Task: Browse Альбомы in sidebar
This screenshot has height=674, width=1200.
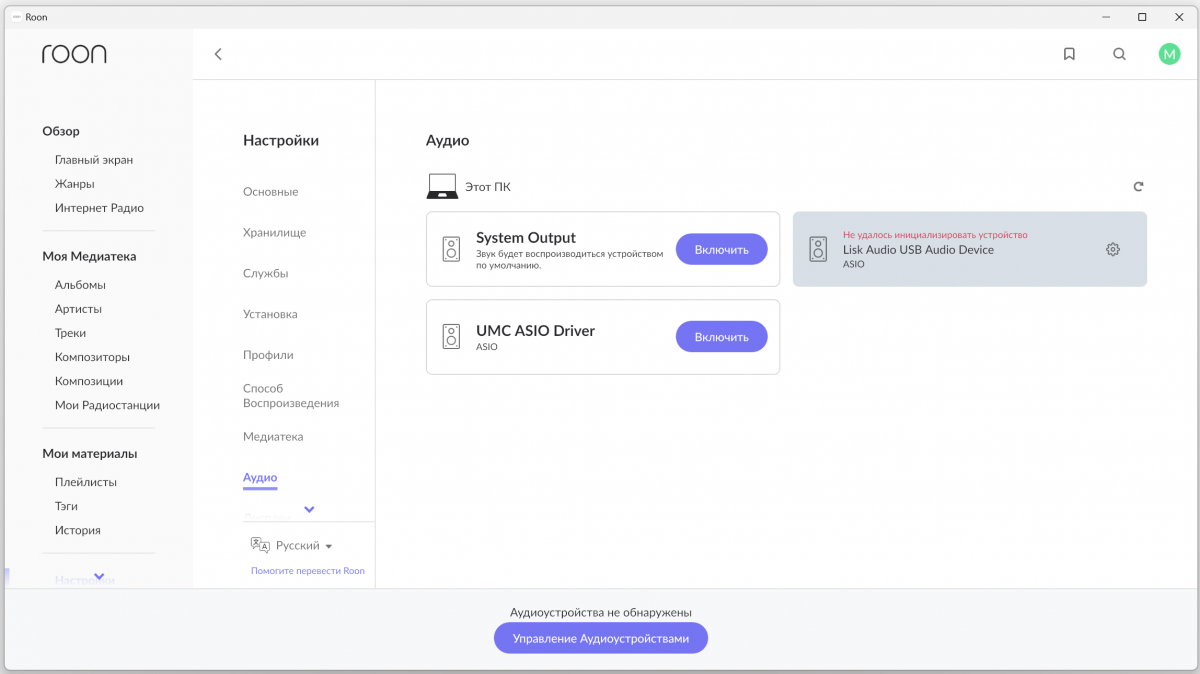Action: pos(80,285)
